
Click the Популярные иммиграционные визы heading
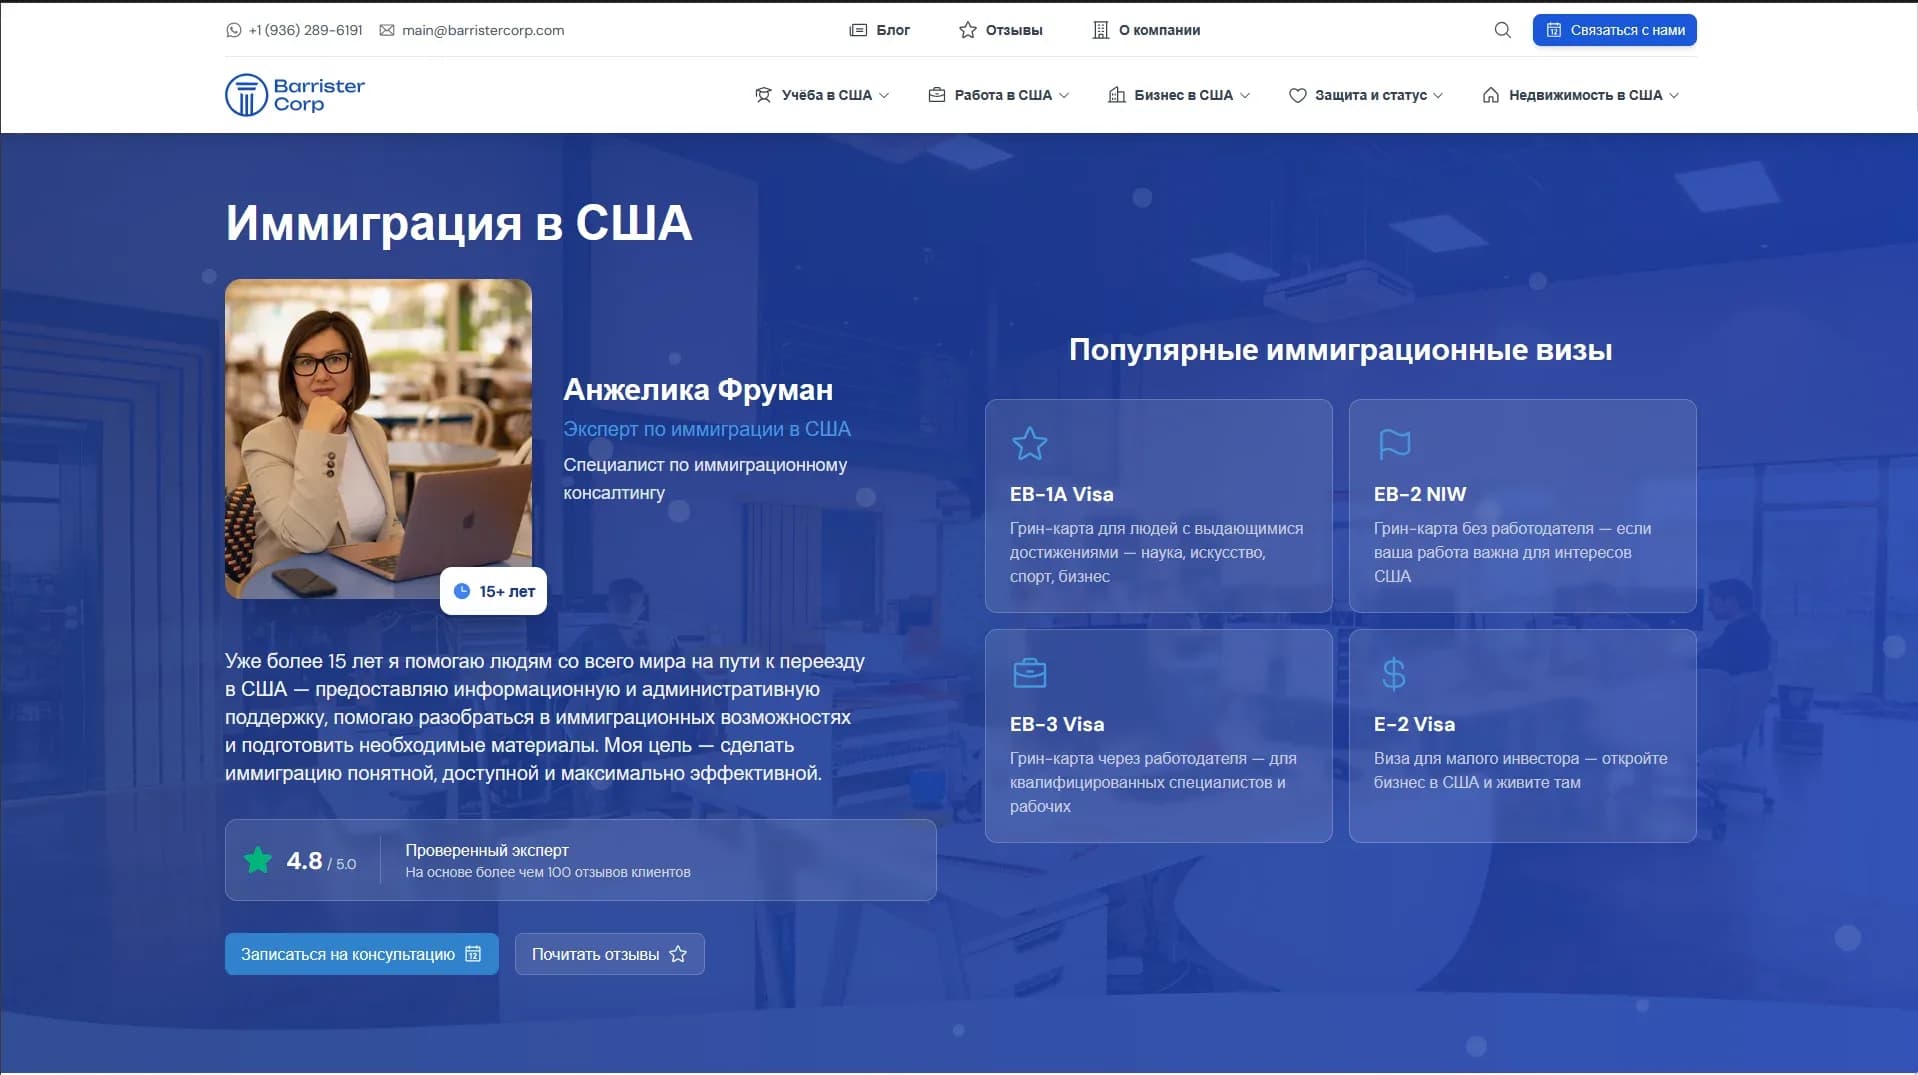pos(1340,350)
